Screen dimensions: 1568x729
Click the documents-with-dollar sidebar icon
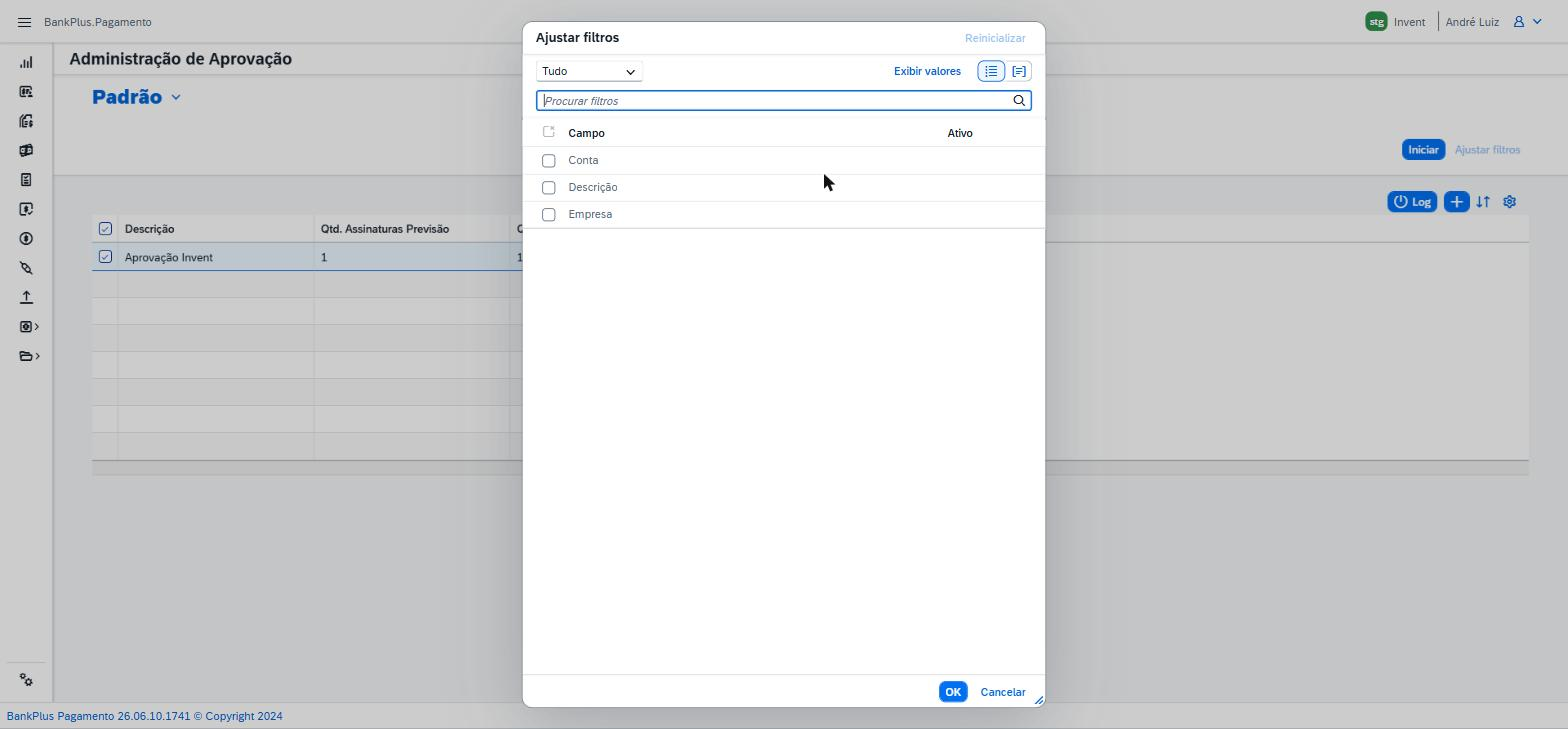point(26,121)
